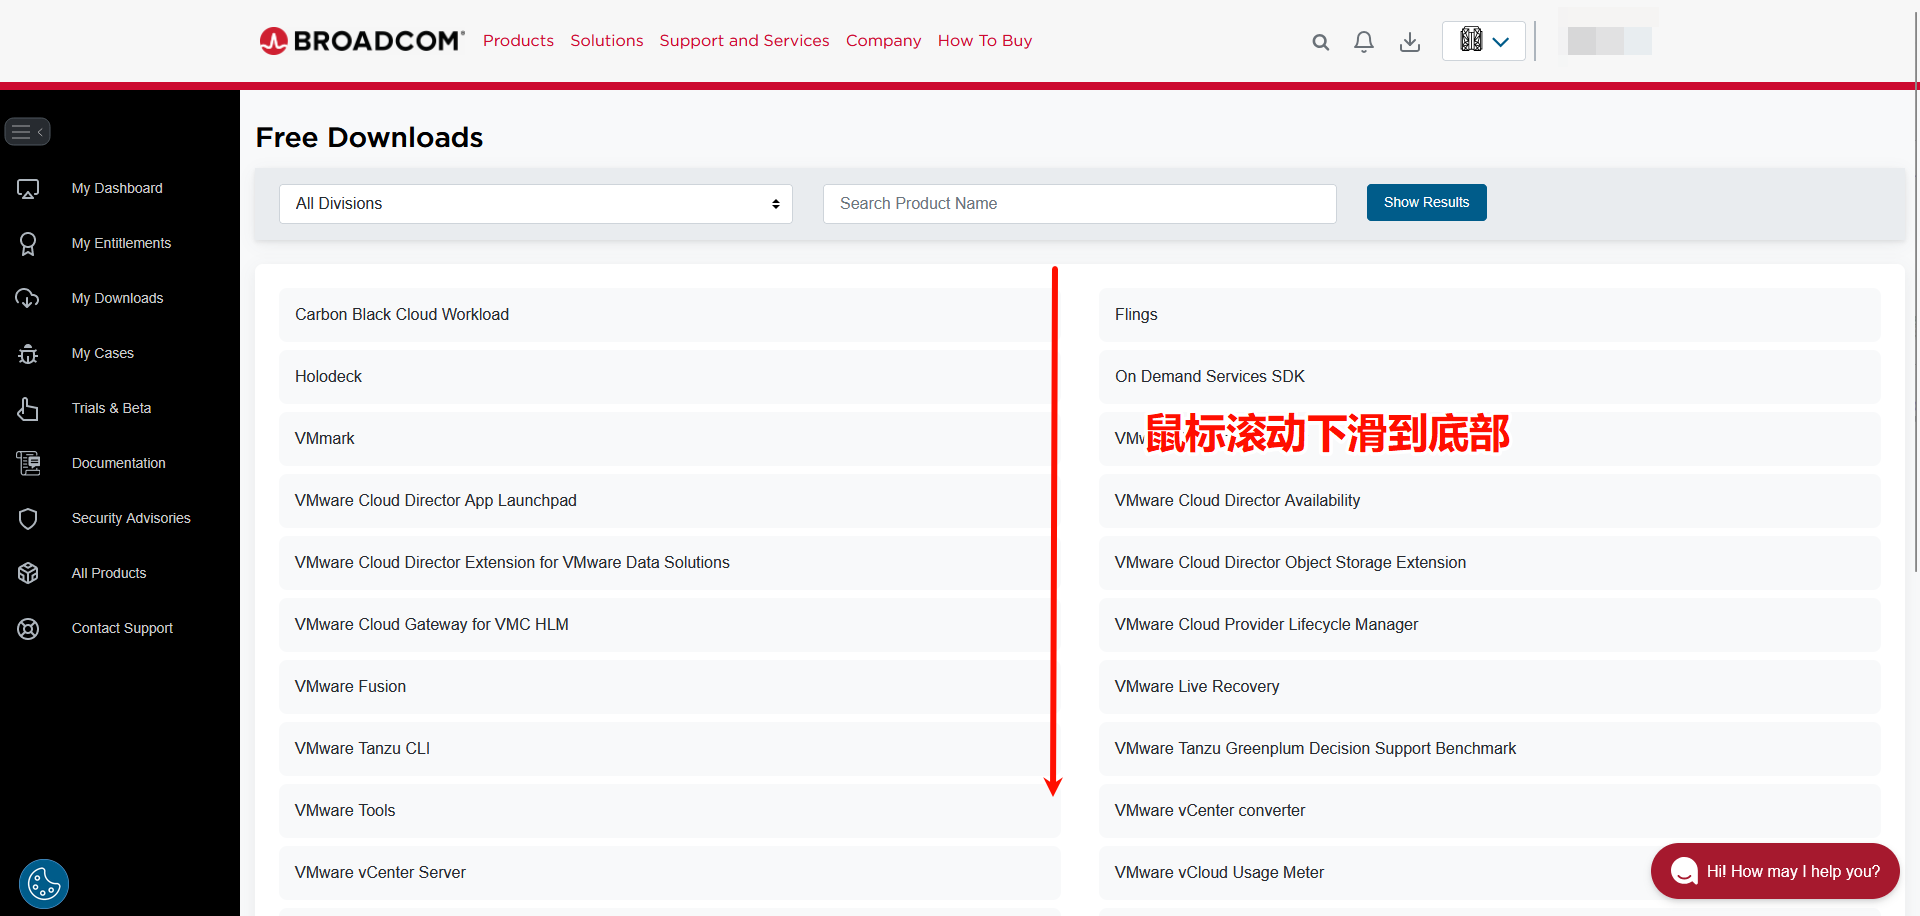
Task: Click the Security Advisories shield icon
Action: (28, 519)
